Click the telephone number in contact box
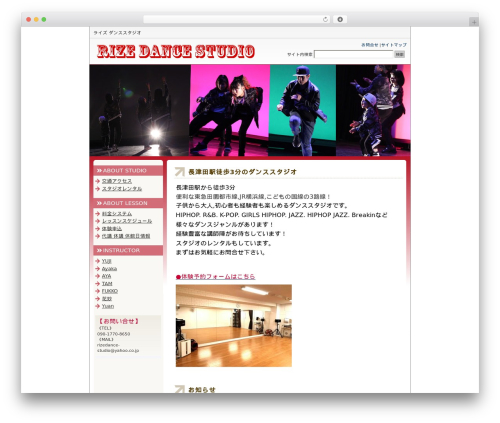 tap(113, 334)
